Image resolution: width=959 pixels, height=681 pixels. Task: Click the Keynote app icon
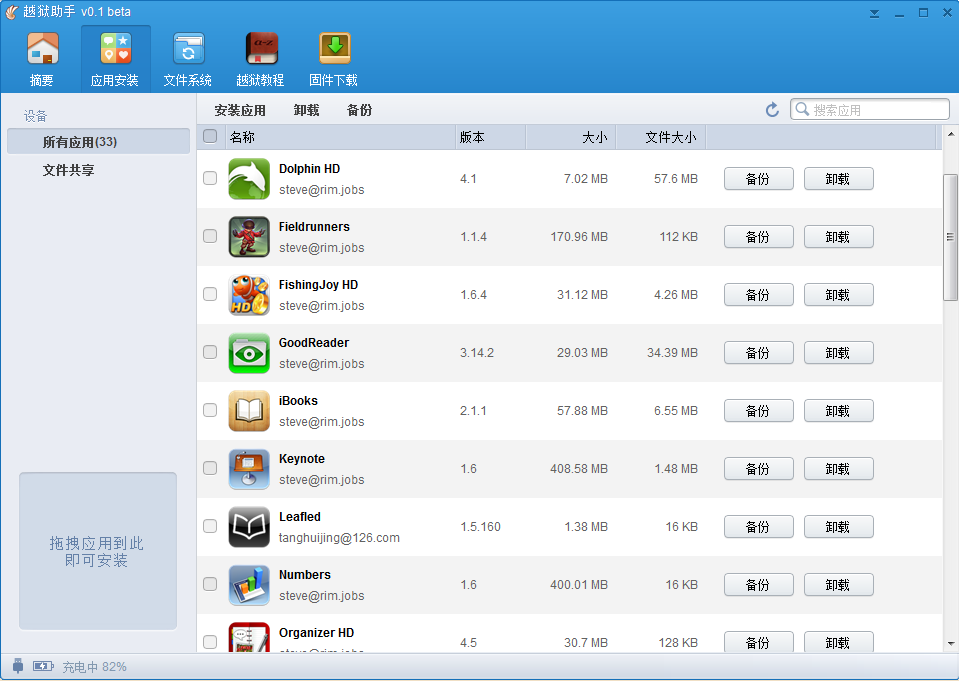coord(248,469)
